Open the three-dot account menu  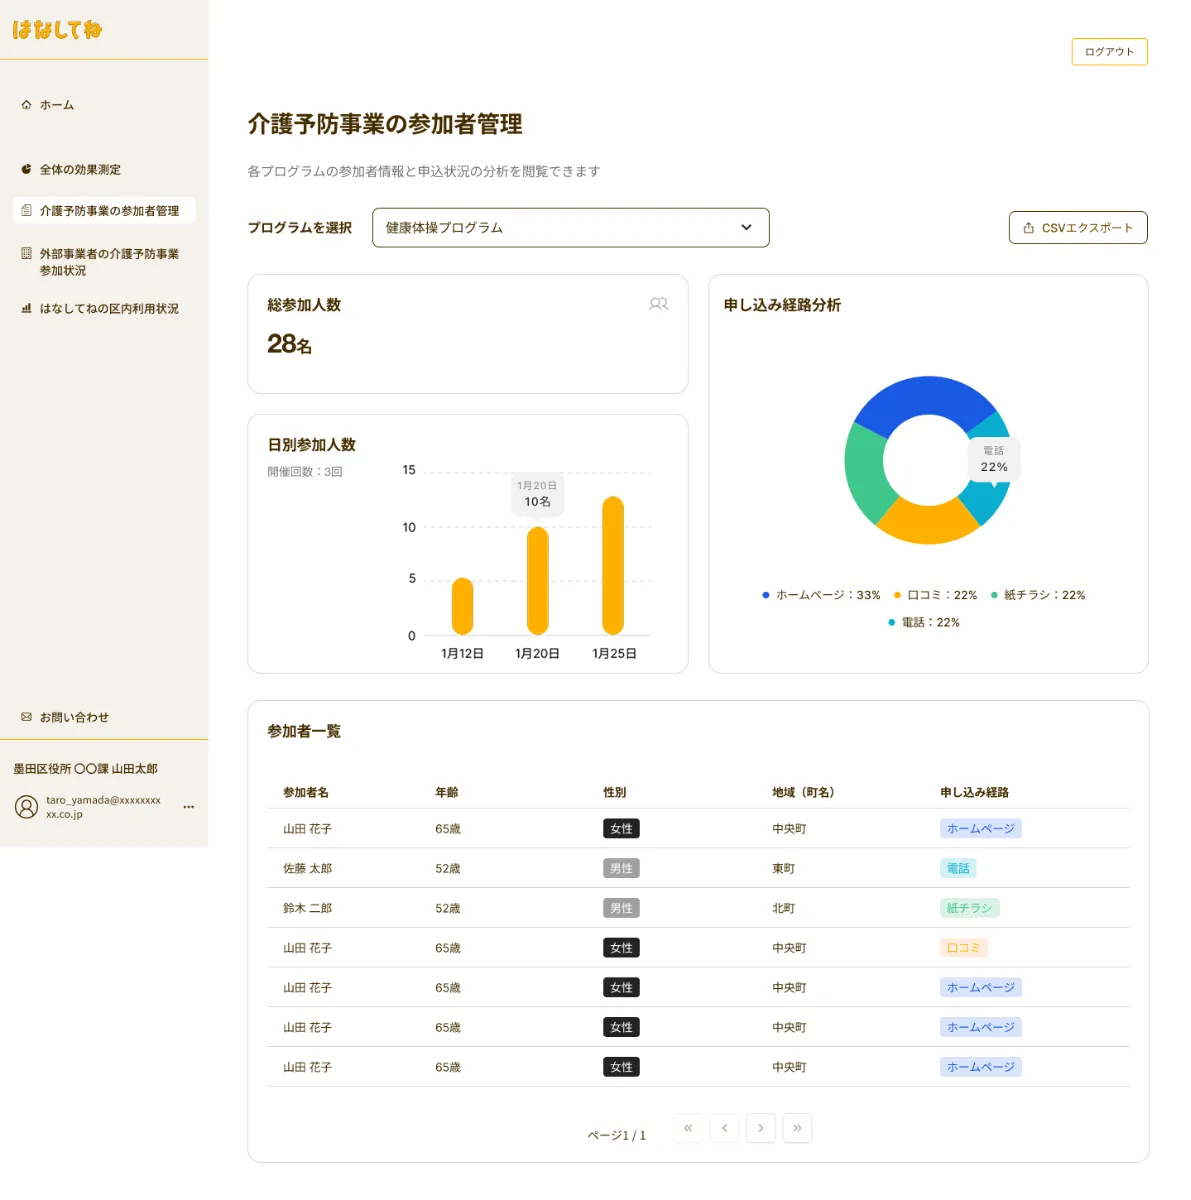[x=189, y=807]
